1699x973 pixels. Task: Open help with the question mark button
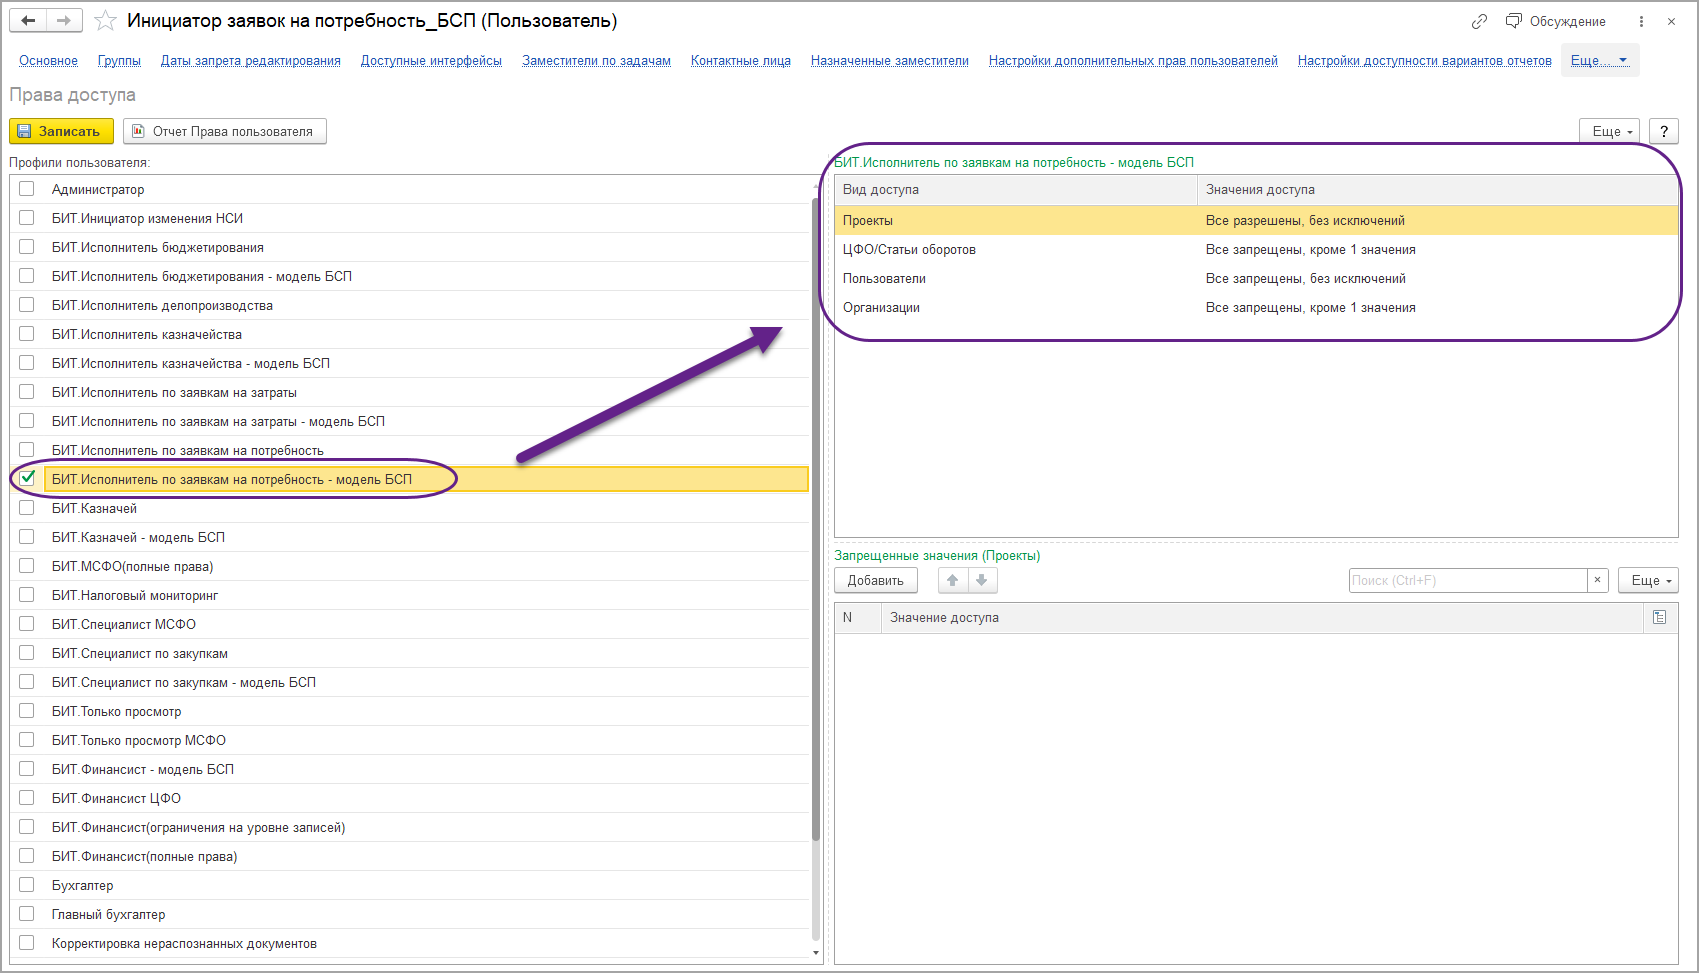coord(1664,131)
